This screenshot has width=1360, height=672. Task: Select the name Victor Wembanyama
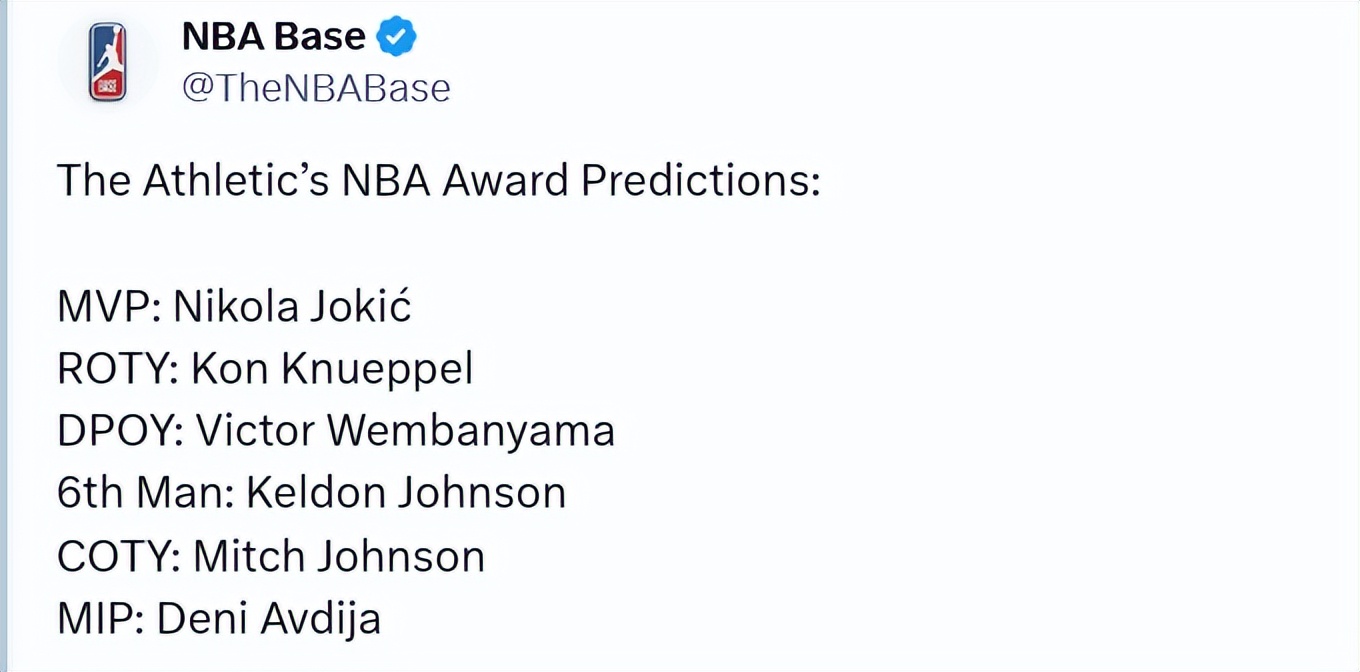[405, 431]
